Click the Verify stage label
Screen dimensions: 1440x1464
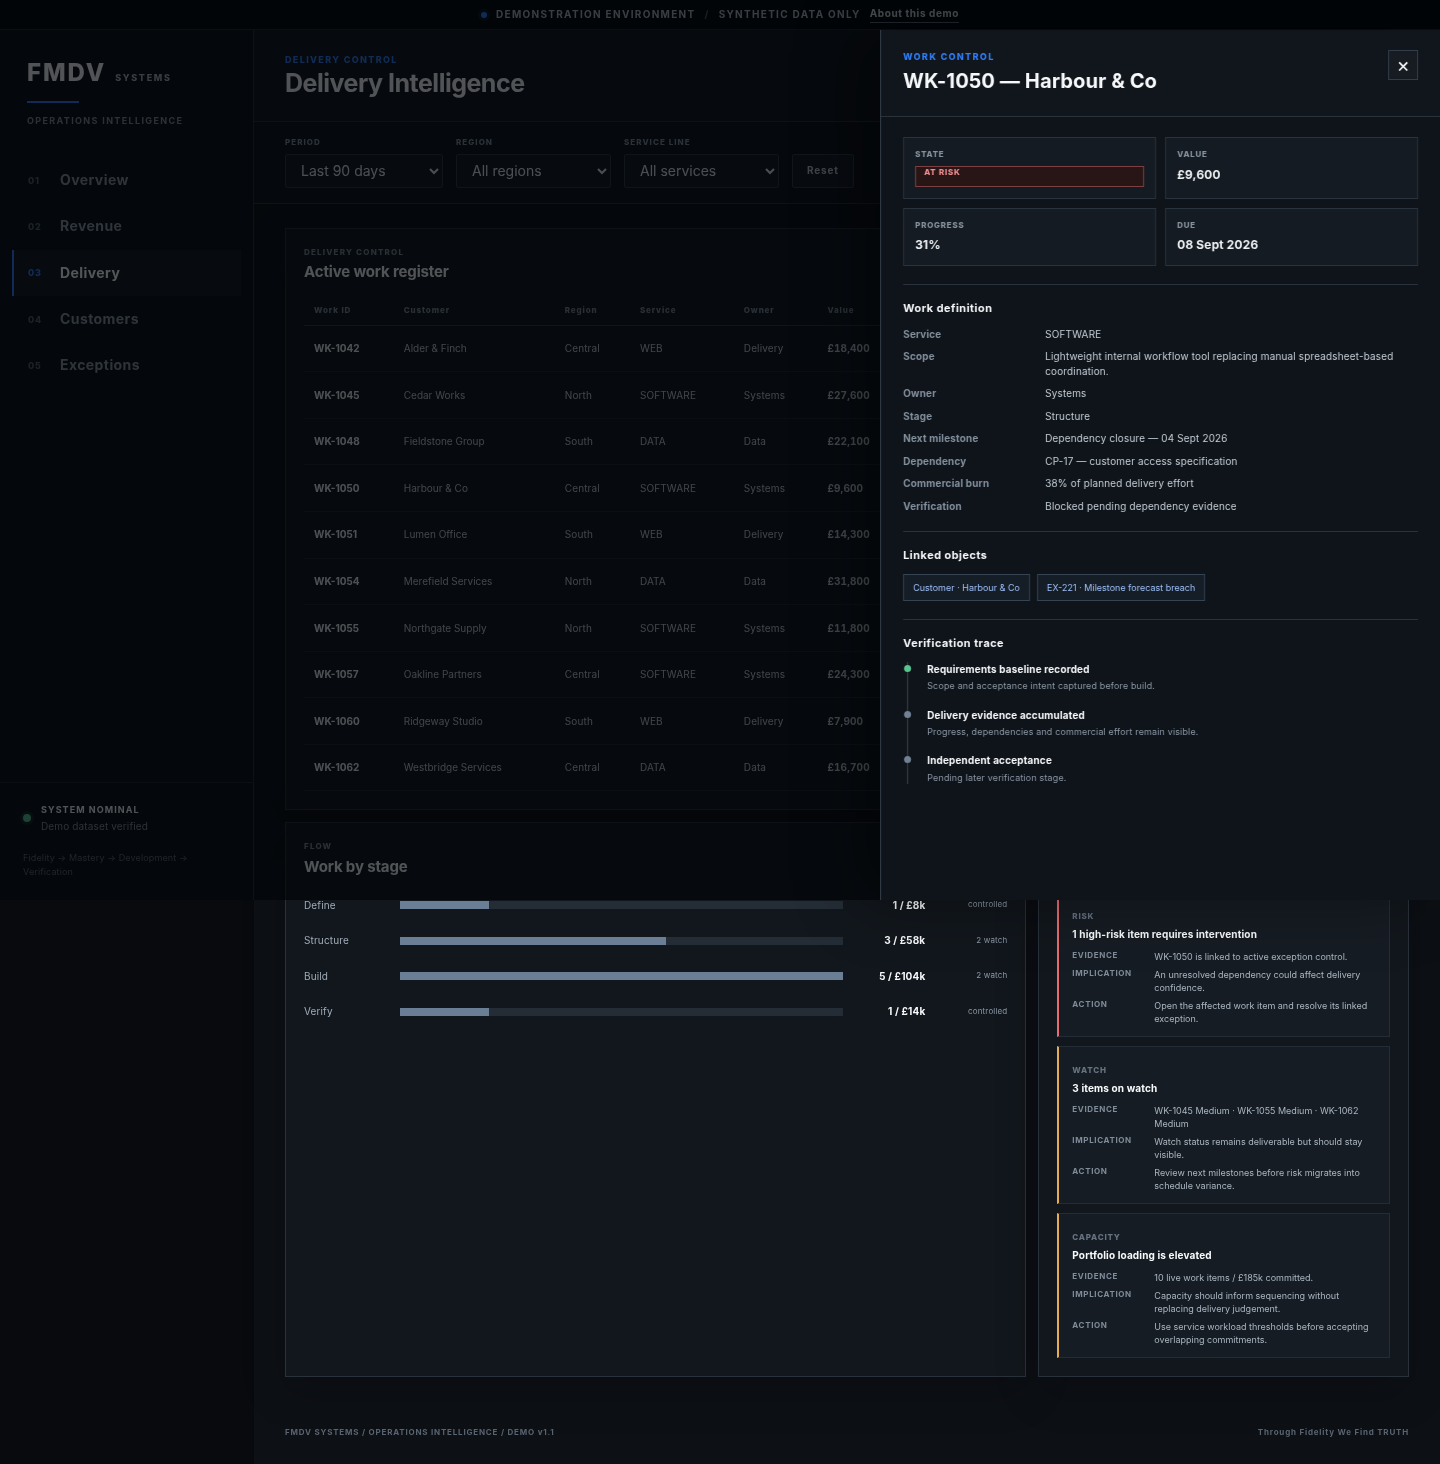coord(318,1011)
